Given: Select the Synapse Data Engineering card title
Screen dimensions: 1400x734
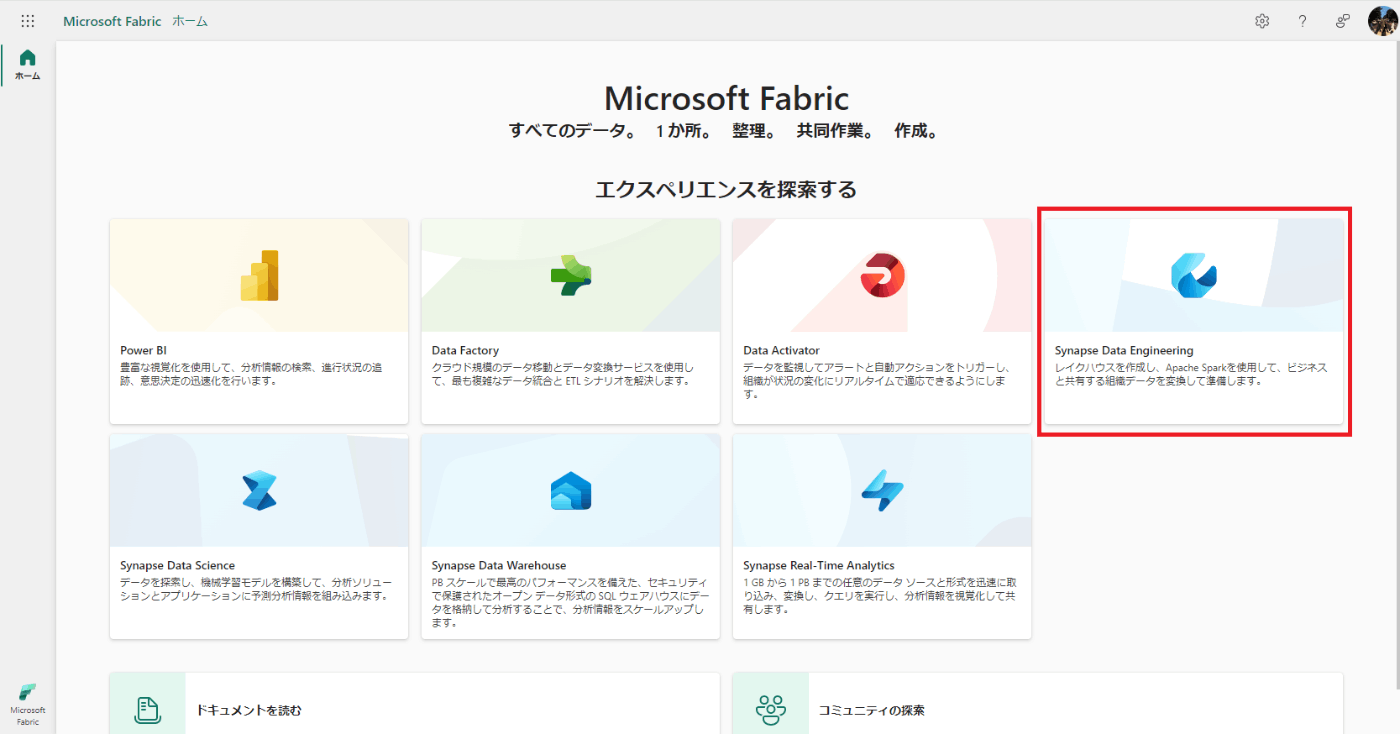Looking at the screenshot, I should [1124, 351].
